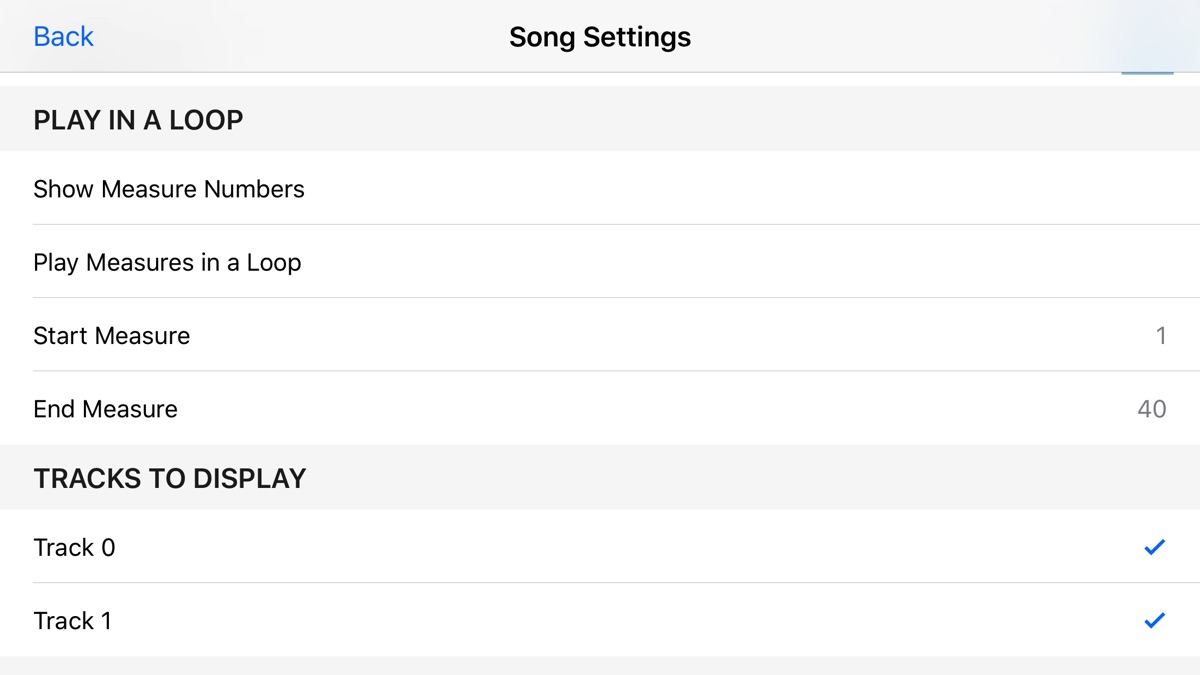Tap the blue checkmark beside Track 1

1154,621
